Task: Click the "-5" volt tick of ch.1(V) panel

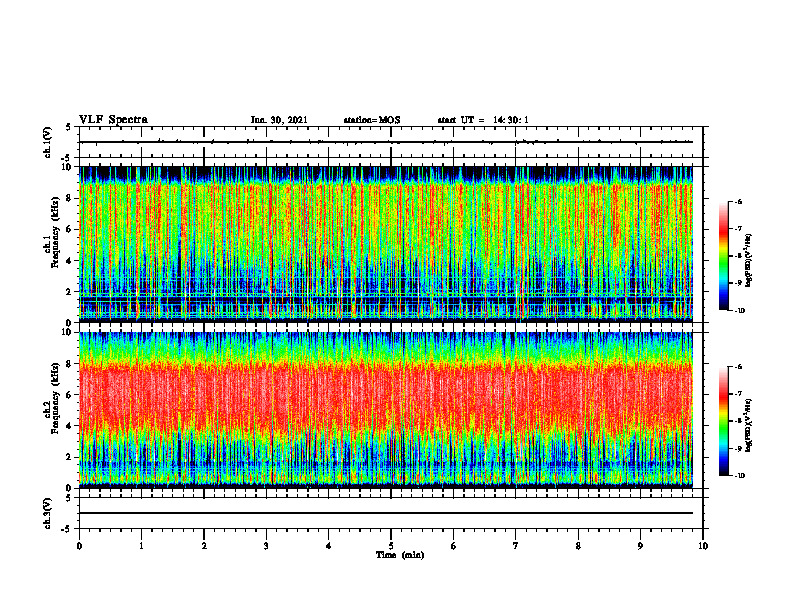Action: (x=68, y=158)
